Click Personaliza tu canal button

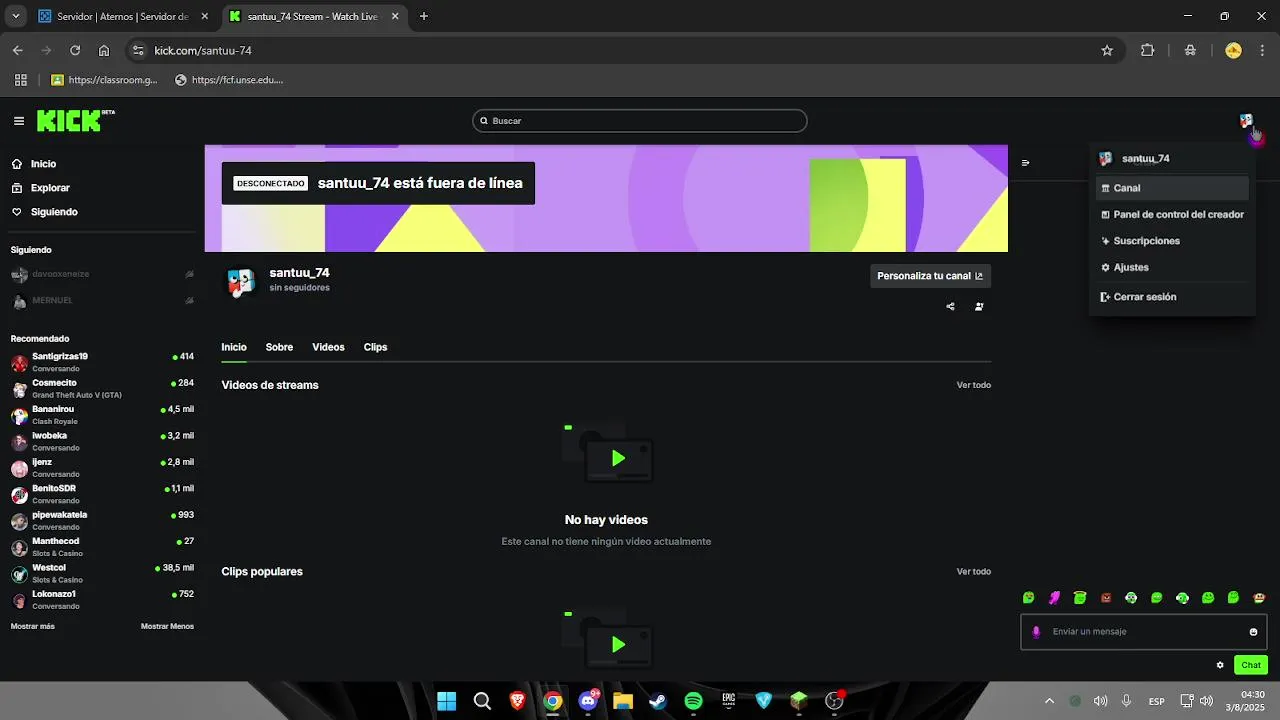930,276
